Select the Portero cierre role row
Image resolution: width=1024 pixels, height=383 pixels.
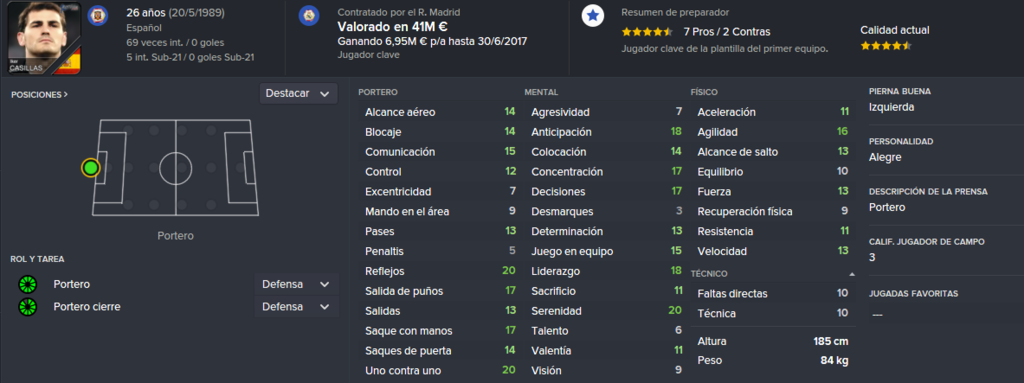[175, 307]
